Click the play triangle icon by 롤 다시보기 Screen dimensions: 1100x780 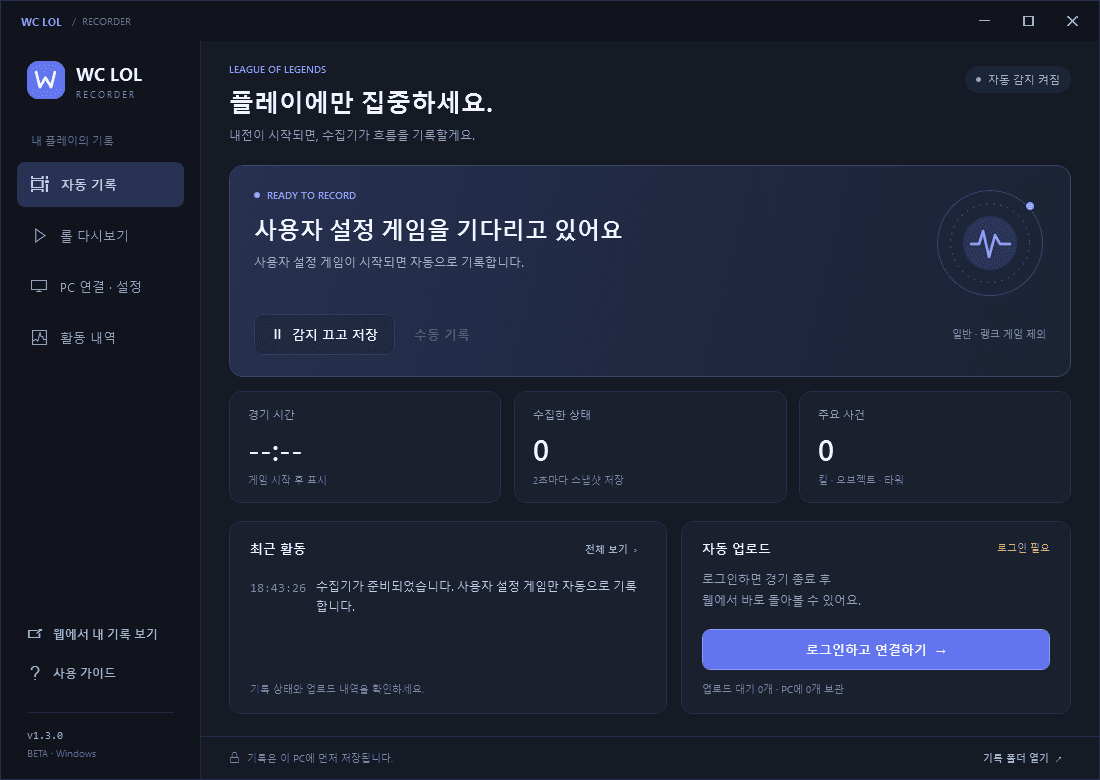tap(40, 236)
